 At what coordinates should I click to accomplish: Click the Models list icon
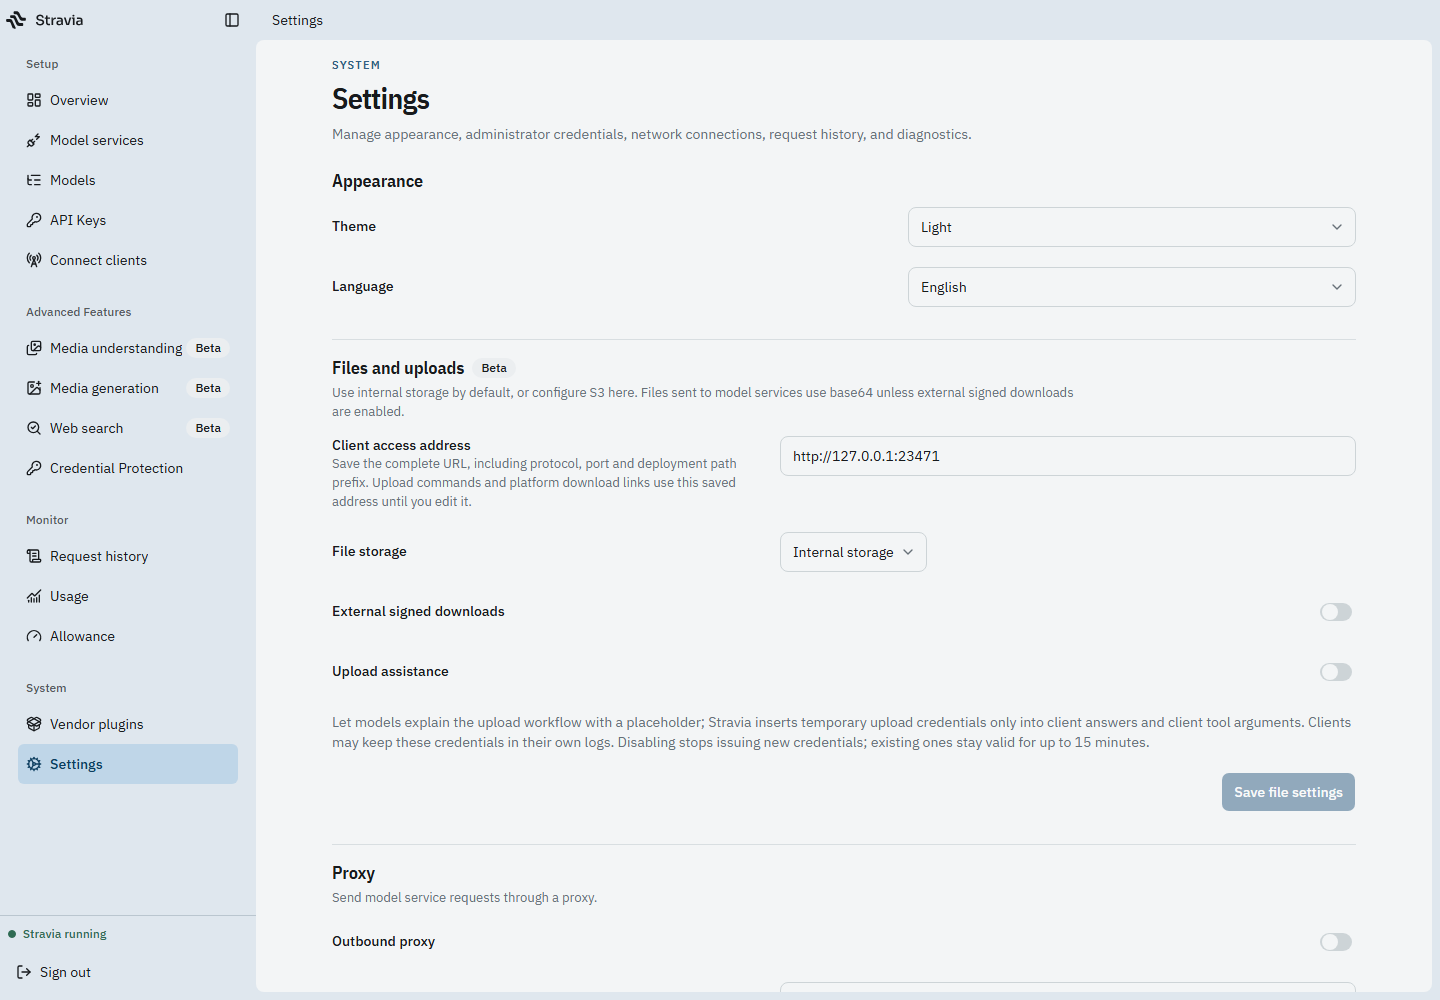pyautogui.click(x=34, y=180)
